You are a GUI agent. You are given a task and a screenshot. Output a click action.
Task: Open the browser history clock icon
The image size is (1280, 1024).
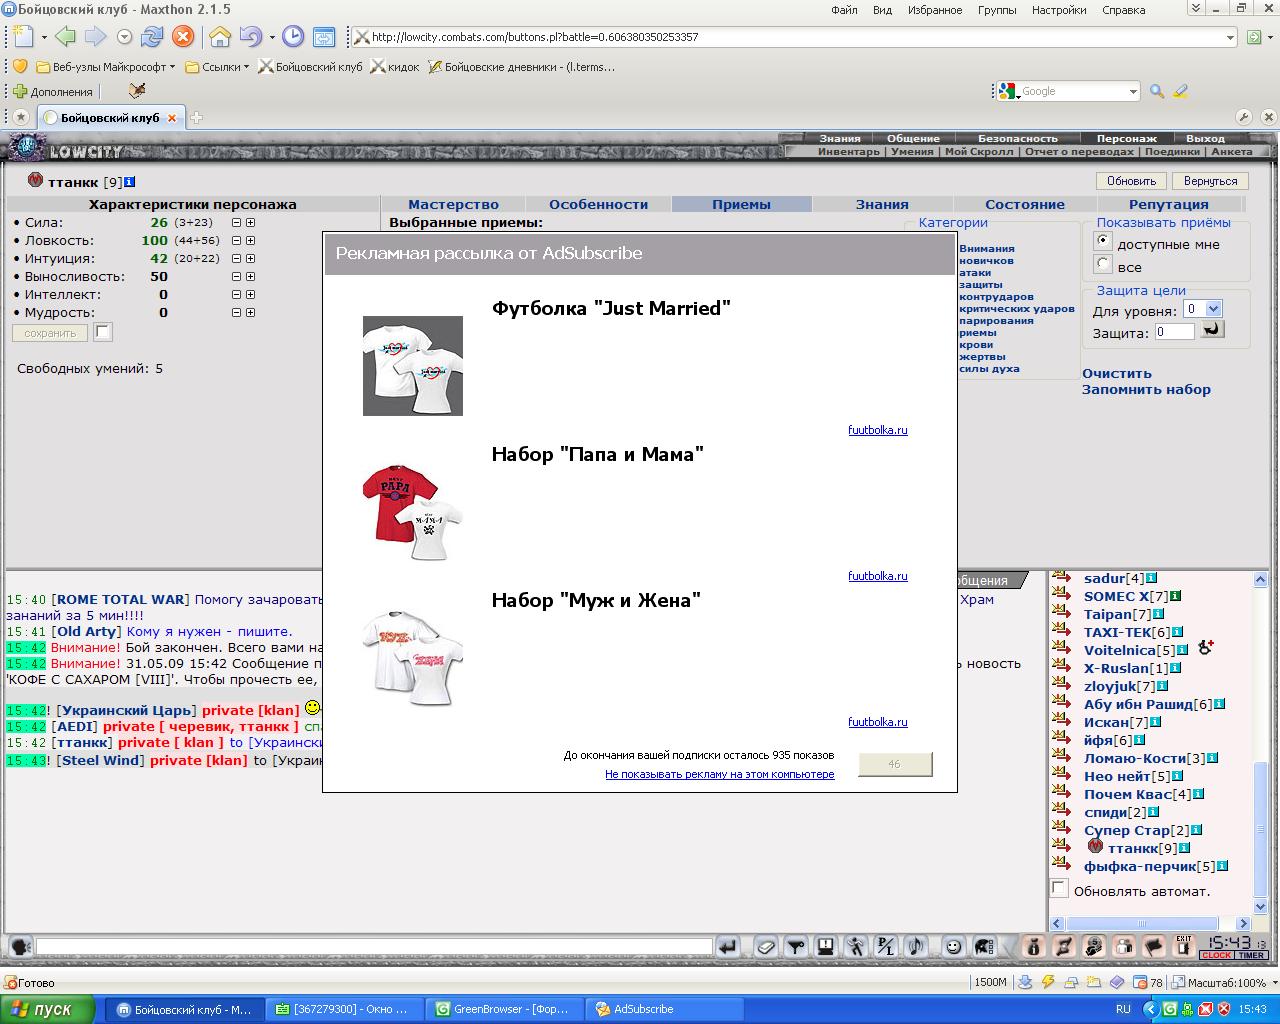click(x=292, y=37)
